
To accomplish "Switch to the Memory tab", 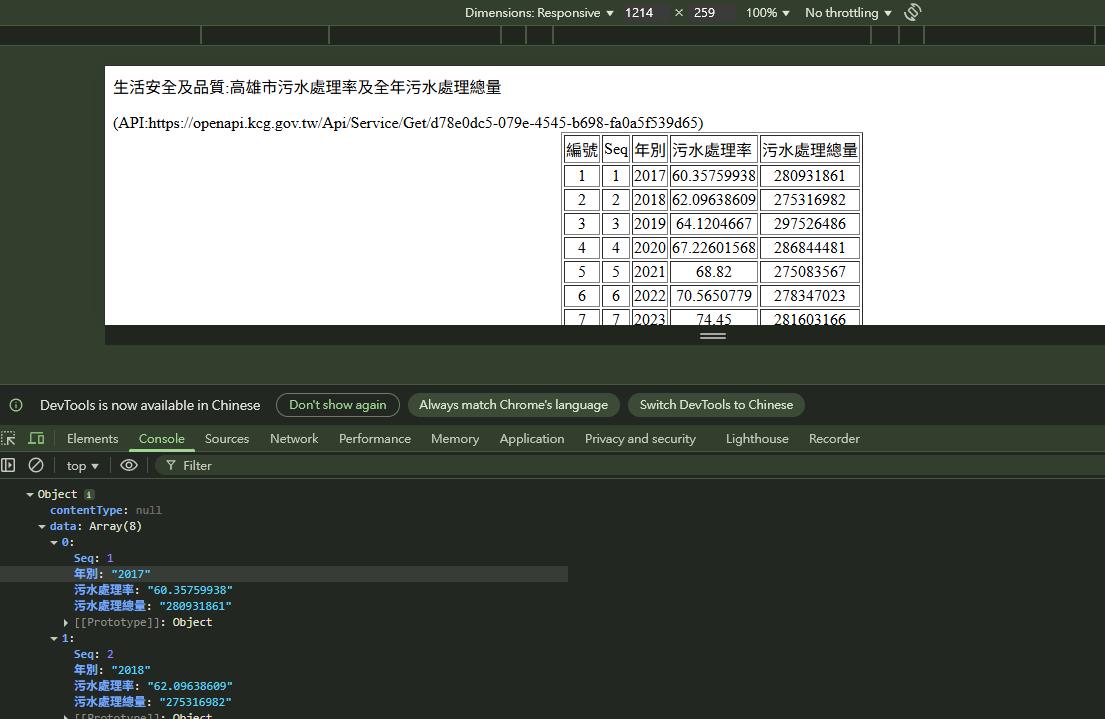I will [455, 438].
